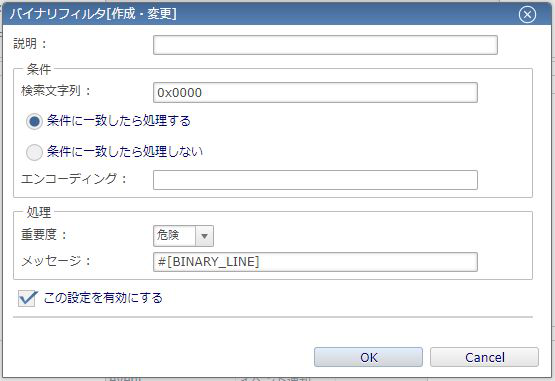Viewport: 555px width, 381px height.
Task: Focus the 検索文字列 field containing 0x0000
Action: point(315,92)
